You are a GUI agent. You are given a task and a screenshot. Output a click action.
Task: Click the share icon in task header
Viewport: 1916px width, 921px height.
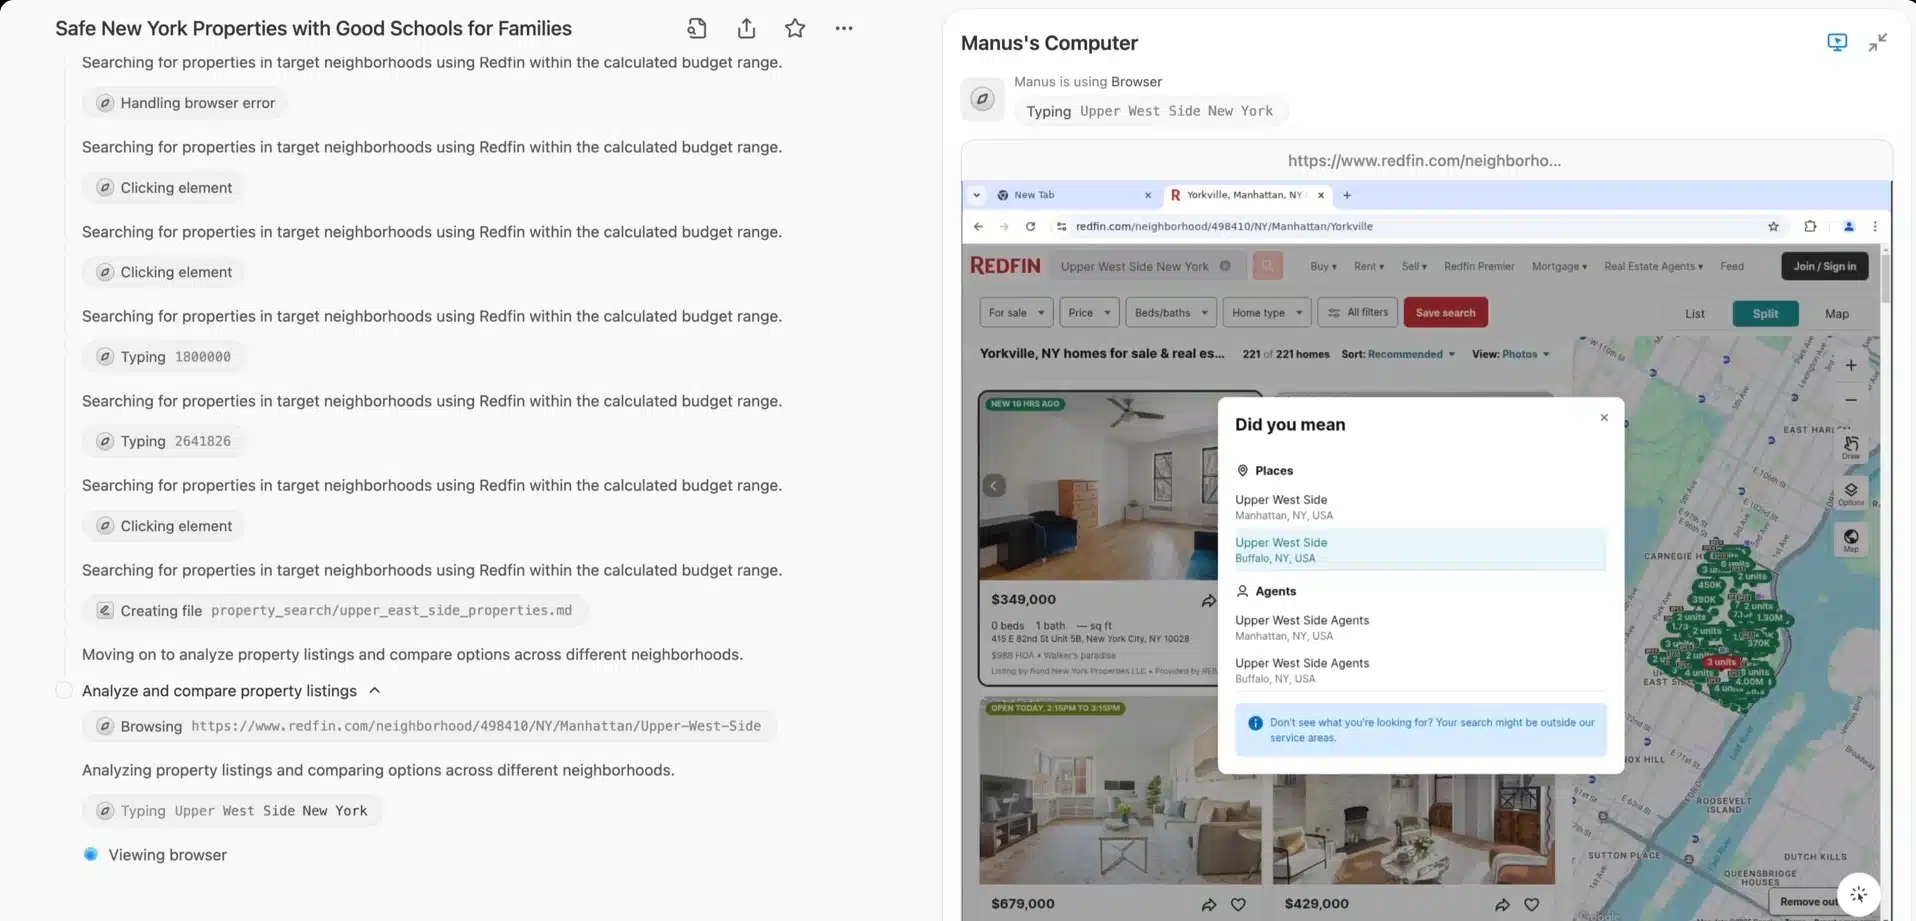point(746,28)
